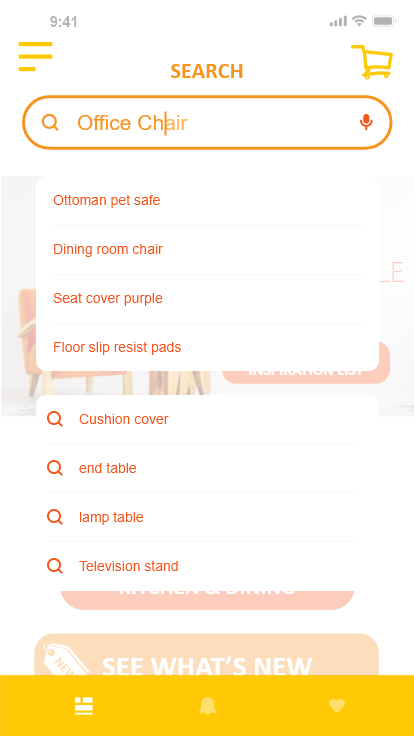The height and width of the screenshot is (736, 414).
Task: Select the Dining room chair suggestion
Action: pos(207,249)
